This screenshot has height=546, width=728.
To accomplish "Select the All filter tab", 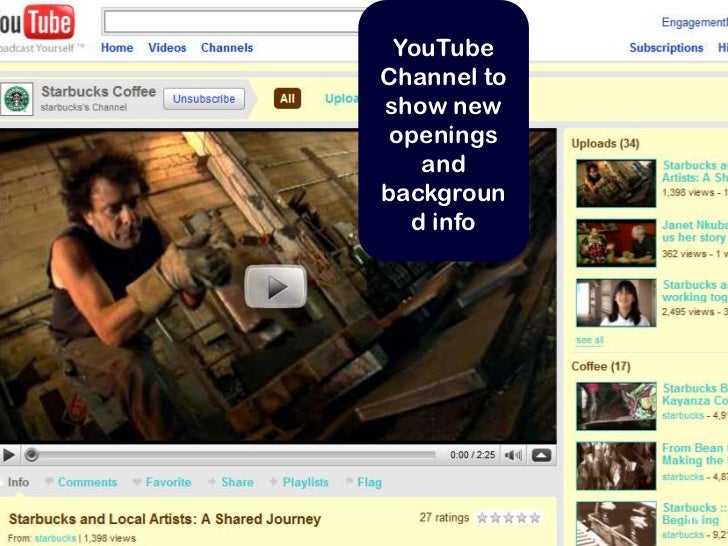I will [287, 98].
